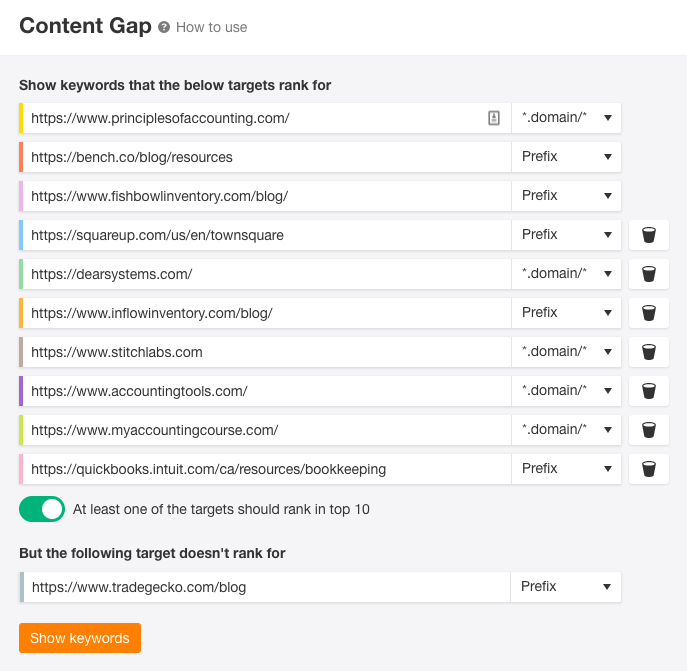Delete the inflowinventory.com blog target
The image size is (687, 671).
point(649,313)
